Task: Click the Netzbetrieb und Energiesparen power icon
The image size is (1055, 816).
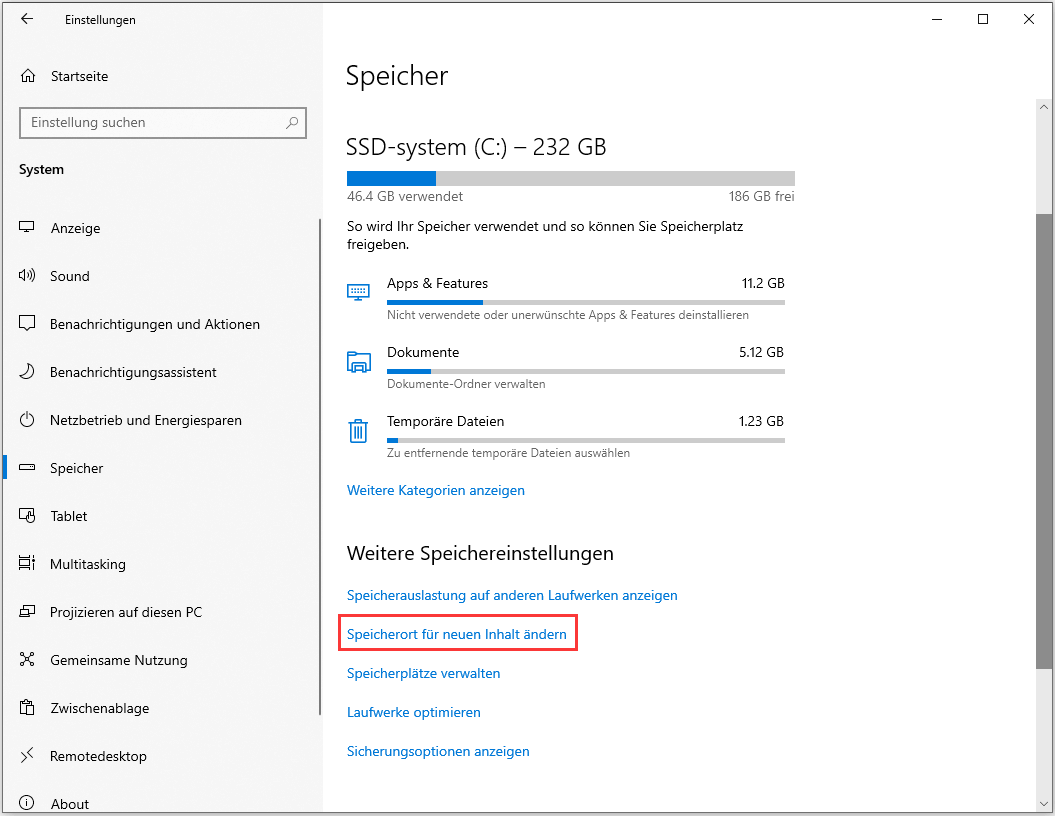Action: pyautogui.click(x=26, y=420)
